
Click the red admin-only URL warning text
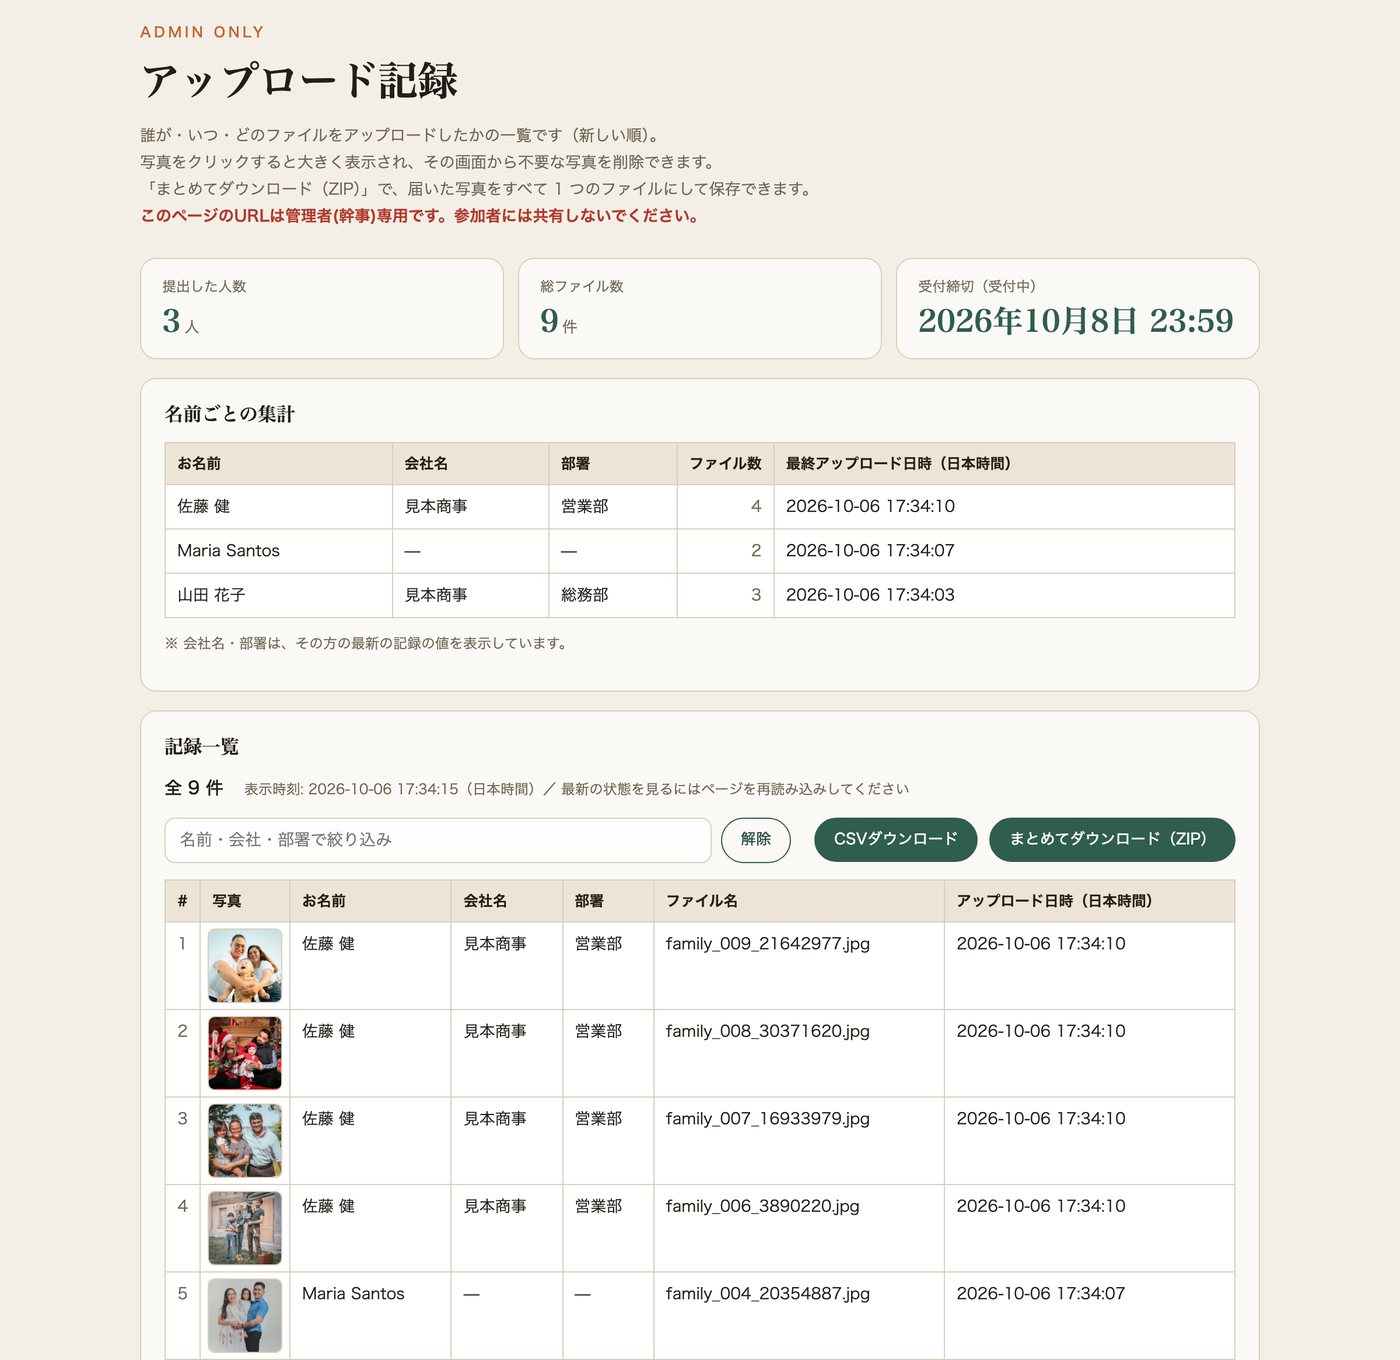[419, 215]
